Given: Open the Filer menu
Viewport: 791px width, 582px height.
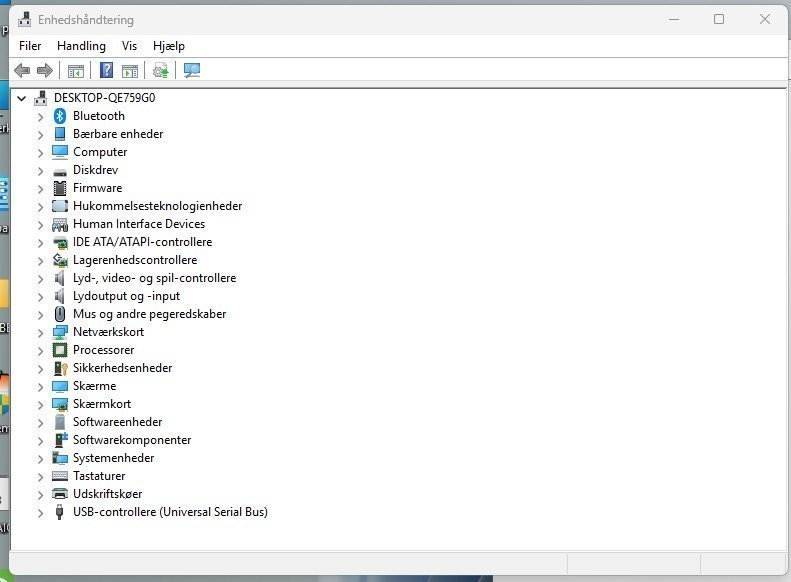Looking at the screenshot, I should (30, 46).
